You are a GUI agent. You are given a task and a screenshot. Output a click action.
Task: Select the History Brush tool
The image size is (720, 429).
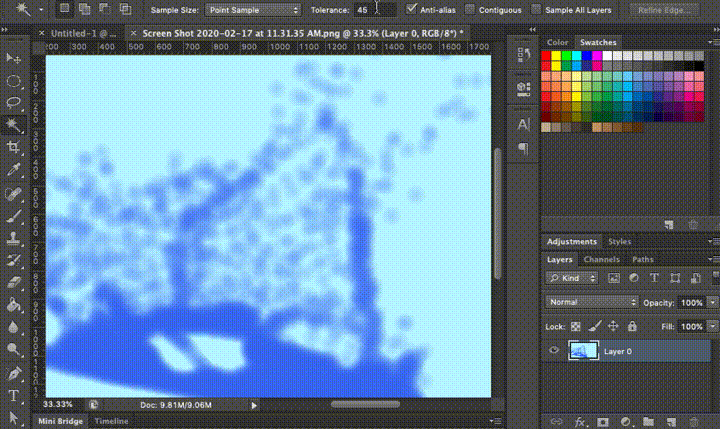[x=13, y=260]
